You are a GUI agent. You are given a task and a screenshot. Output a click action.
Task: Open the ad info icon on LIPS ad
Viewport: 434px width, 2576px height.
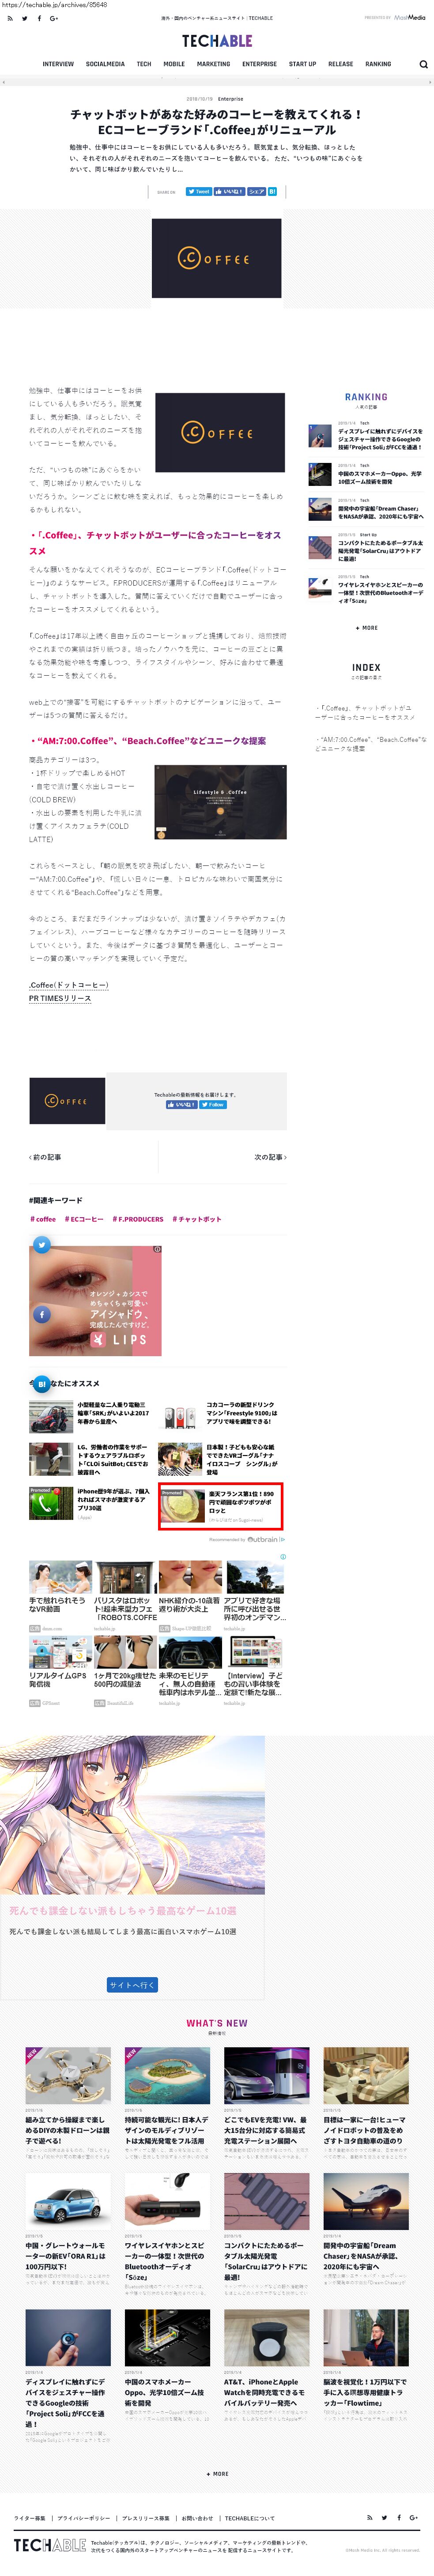pyautogui.click(x=157, y=1249)
